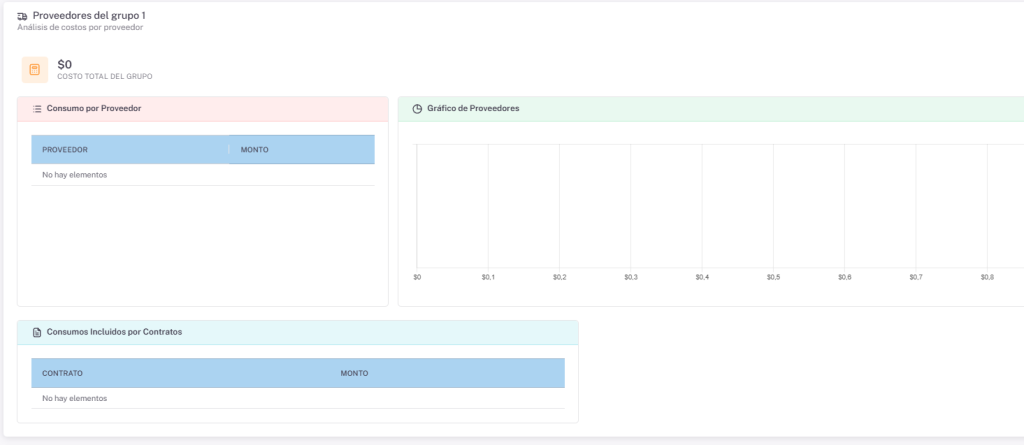The height and width of the screenshot is (445, 1024).
Task: Sort by MONTO in the contracts table
Action: click(x=354, y=373)
